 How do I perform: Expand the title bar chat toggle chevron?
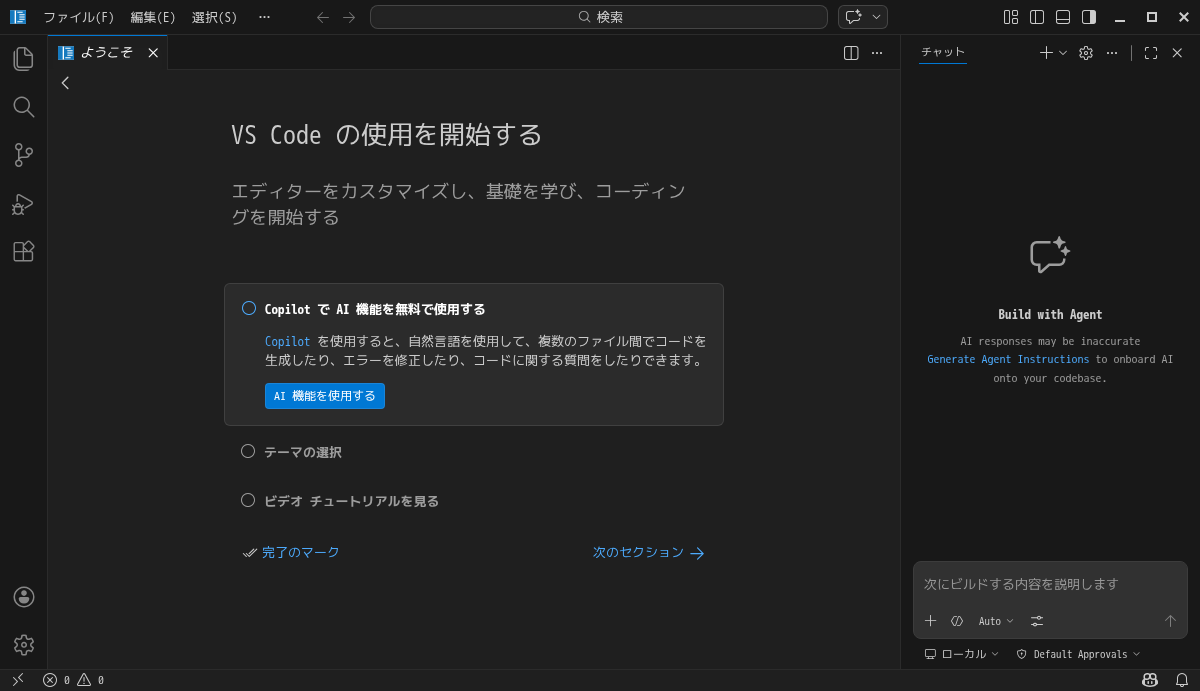coord(877,17)
